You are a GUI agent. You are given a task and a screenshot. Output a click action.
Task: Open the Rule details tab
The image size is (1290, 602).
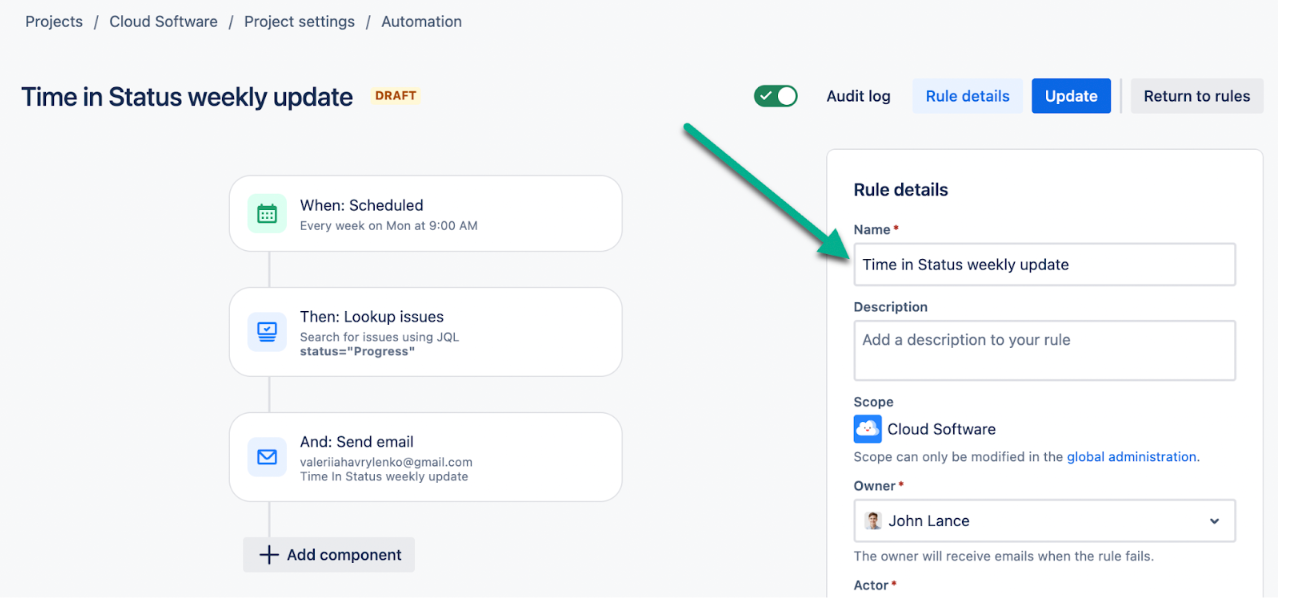967,96
